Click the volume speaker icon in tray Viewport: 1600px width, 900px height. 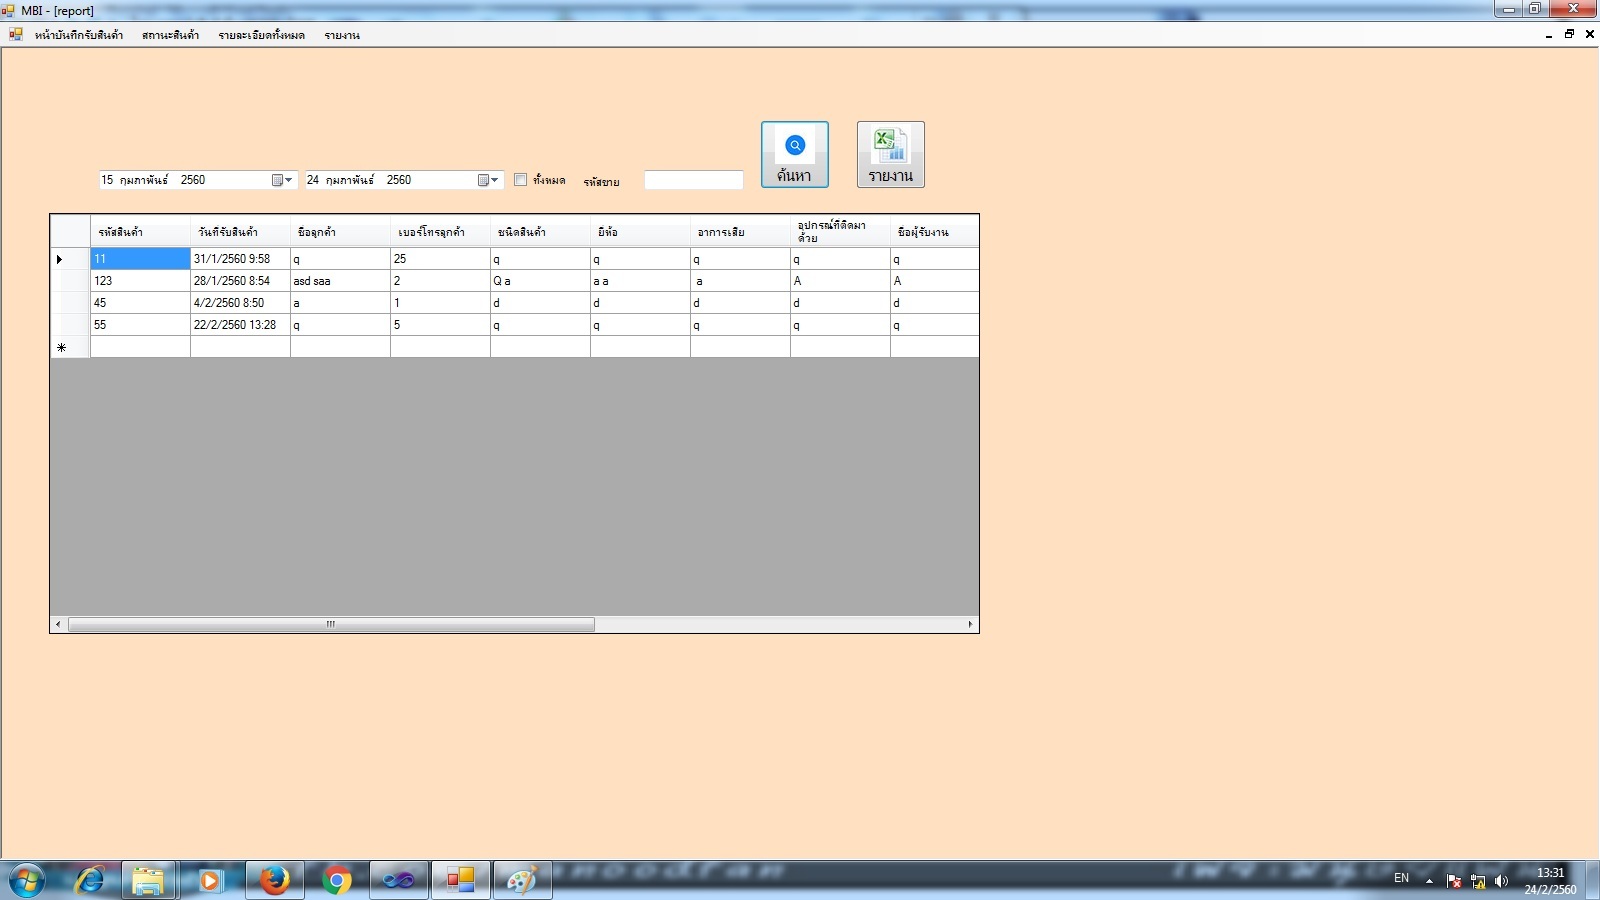(1501, 881)
